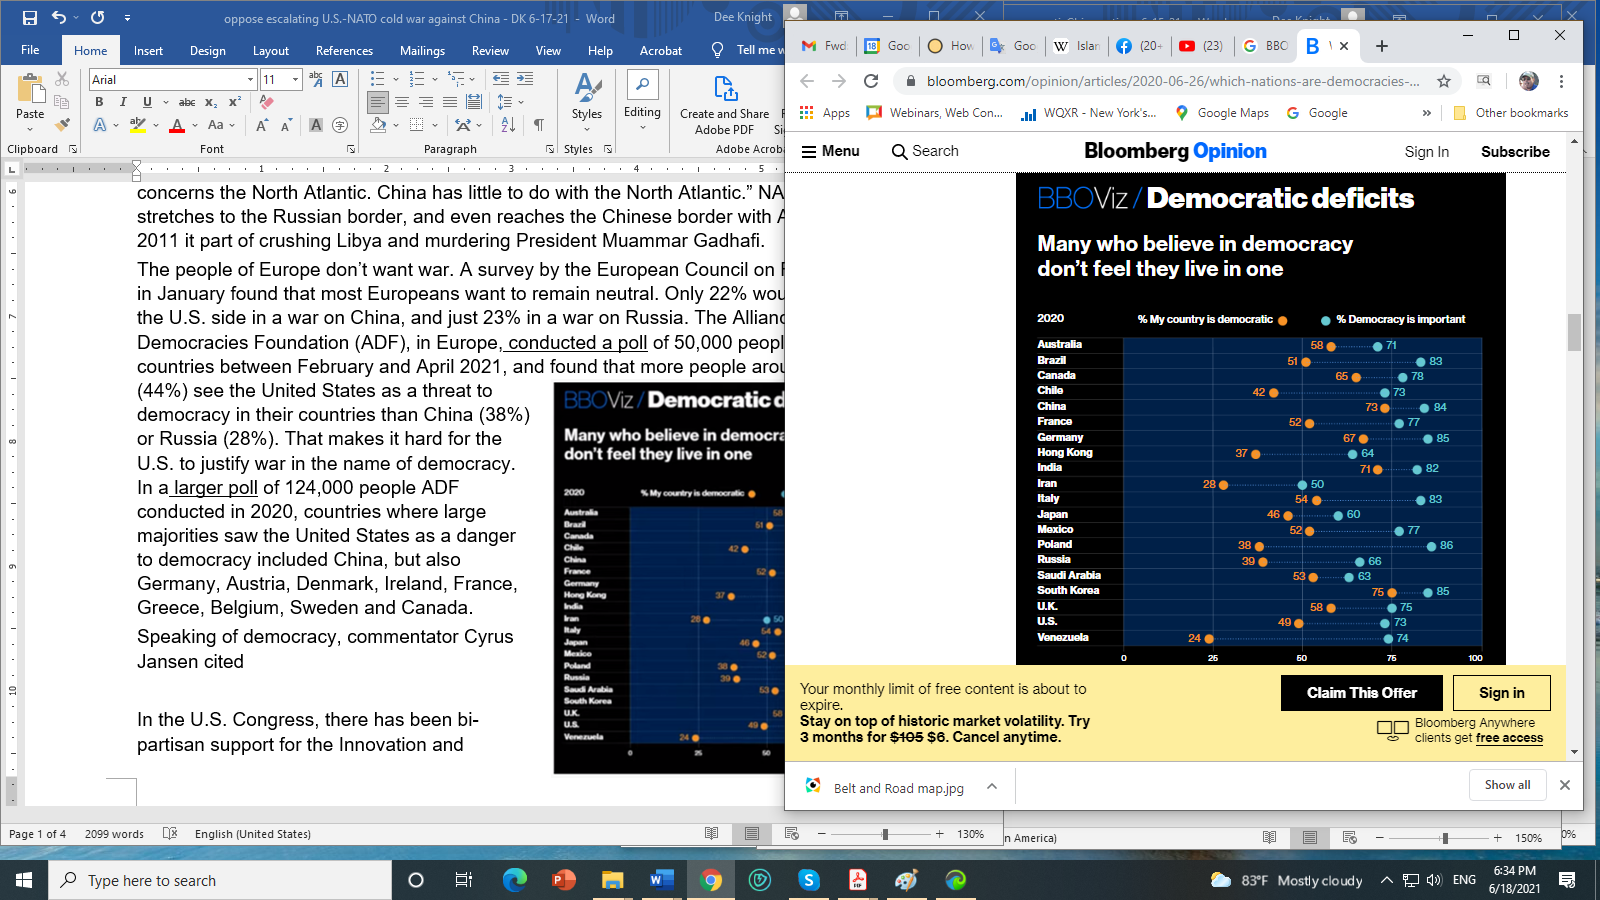Image resolution: width=1600 pixels, height=900 pixels.
Task: Click the yellow Sign in button
Action: 1502,693
